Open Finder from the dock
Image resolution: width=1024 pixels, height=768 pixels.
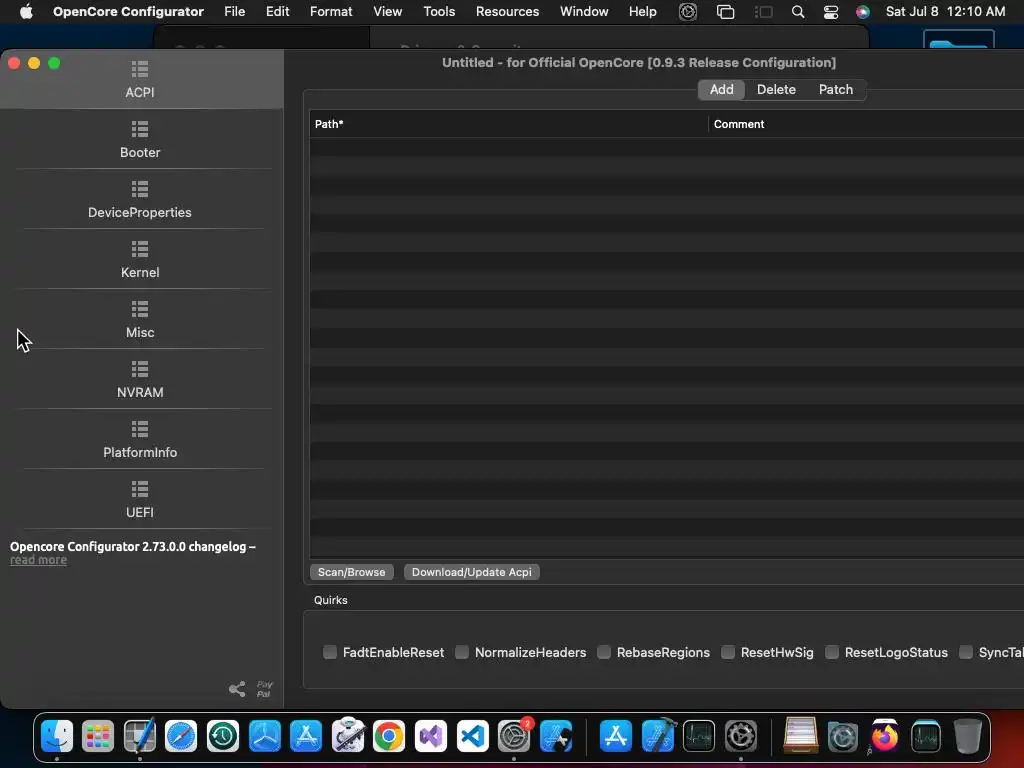pyautogui.click(x=57, y=736)
